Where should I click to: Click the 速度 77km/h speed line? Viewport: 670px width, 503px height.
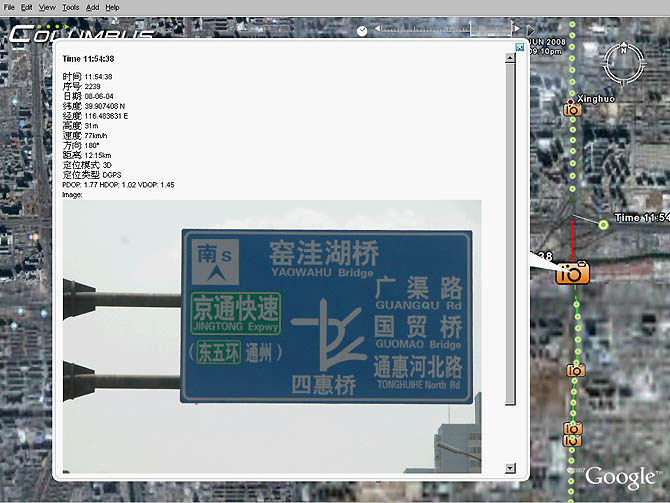click(x=85, y=135)
